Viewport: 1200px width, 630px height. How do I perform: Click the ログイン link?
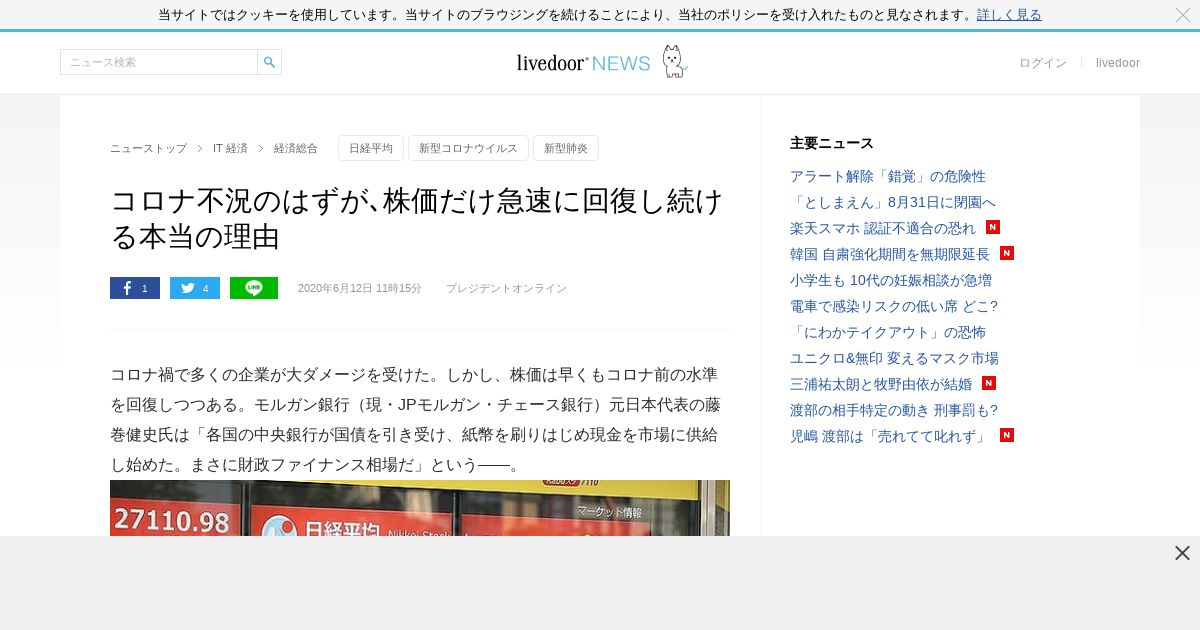(x=1043, y=63)
